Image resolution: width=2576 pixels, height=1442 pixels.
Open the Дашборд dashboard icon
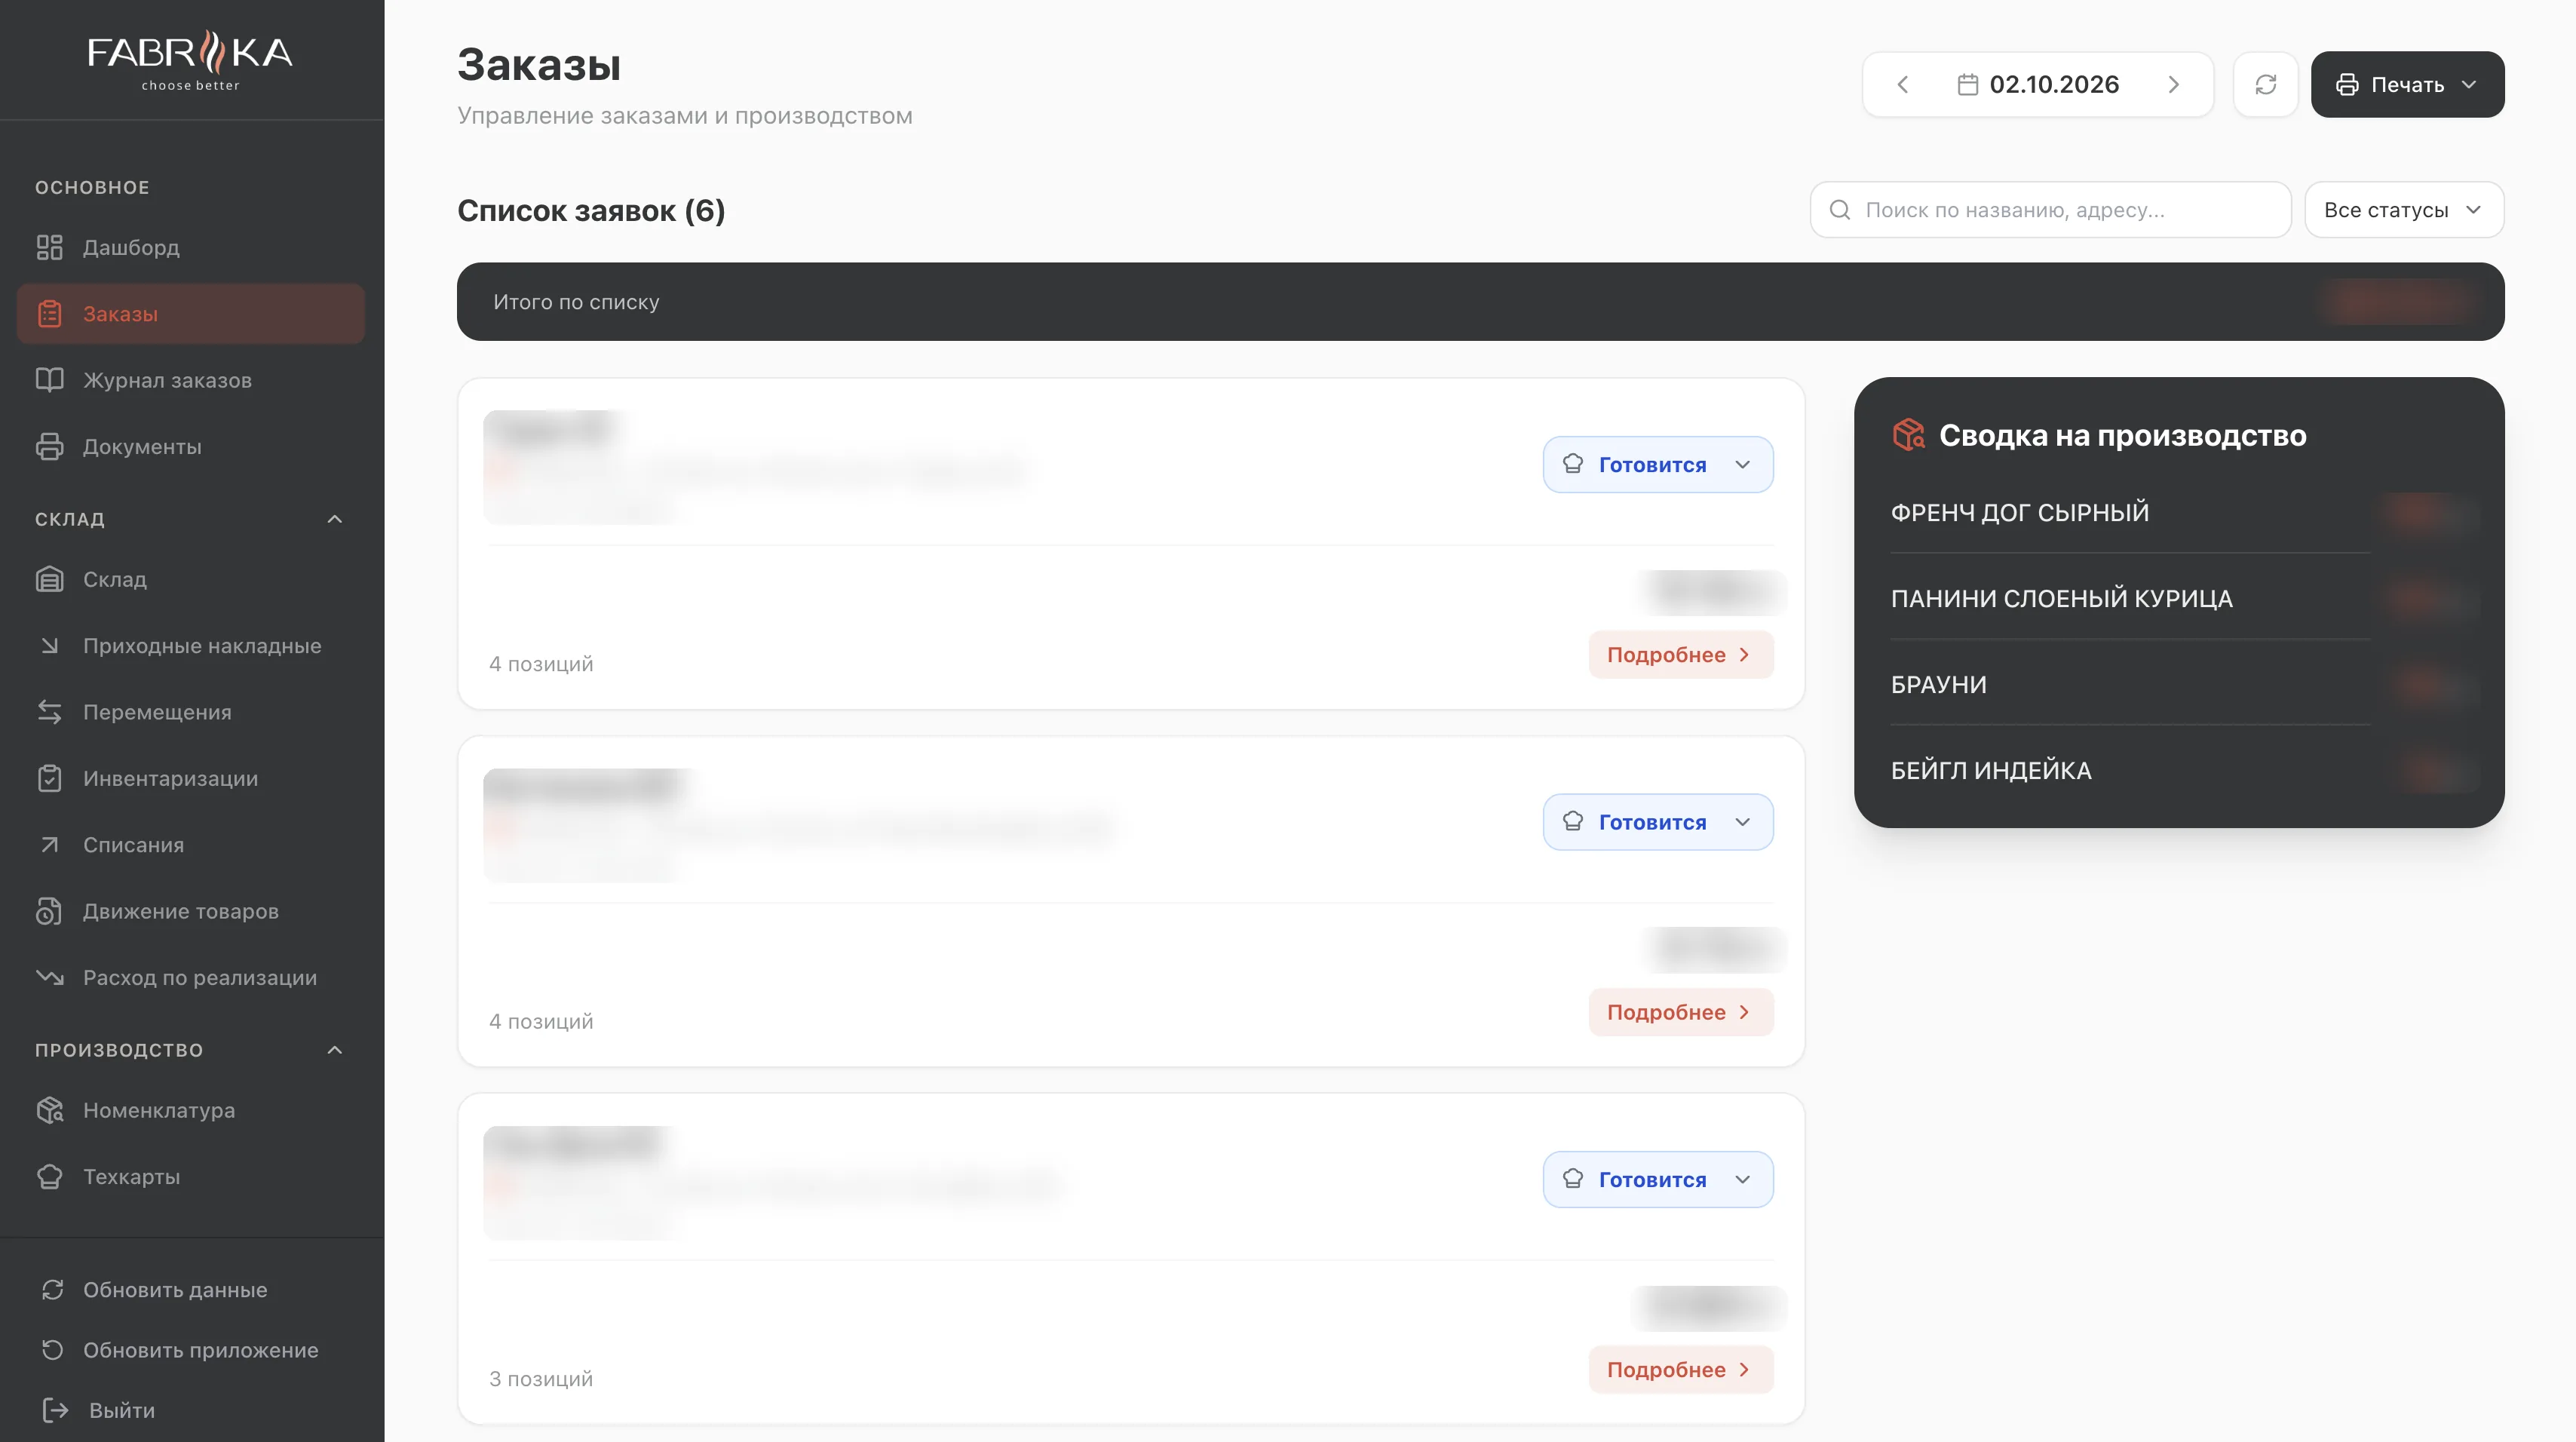pyautogui.click(x=49, y=247)
